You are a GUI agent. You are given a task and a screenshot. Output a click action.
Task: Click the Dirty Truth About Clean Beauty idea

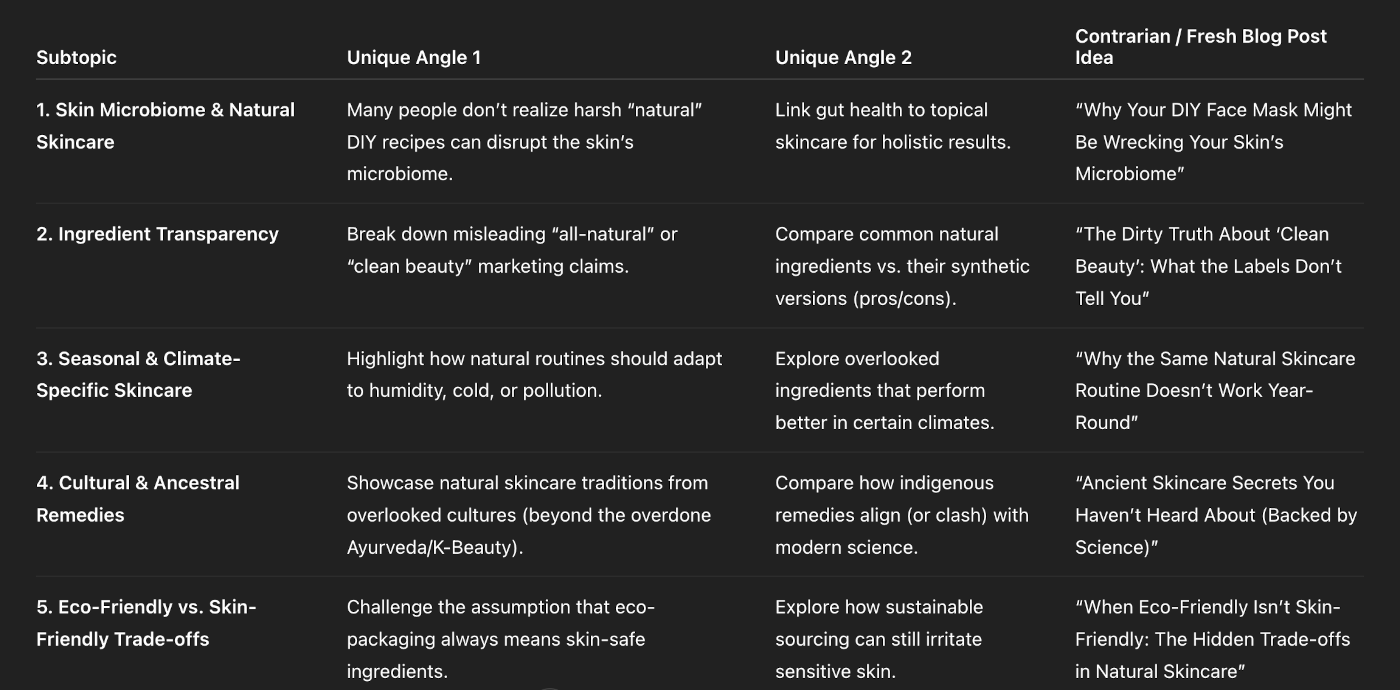[1208, 266]
